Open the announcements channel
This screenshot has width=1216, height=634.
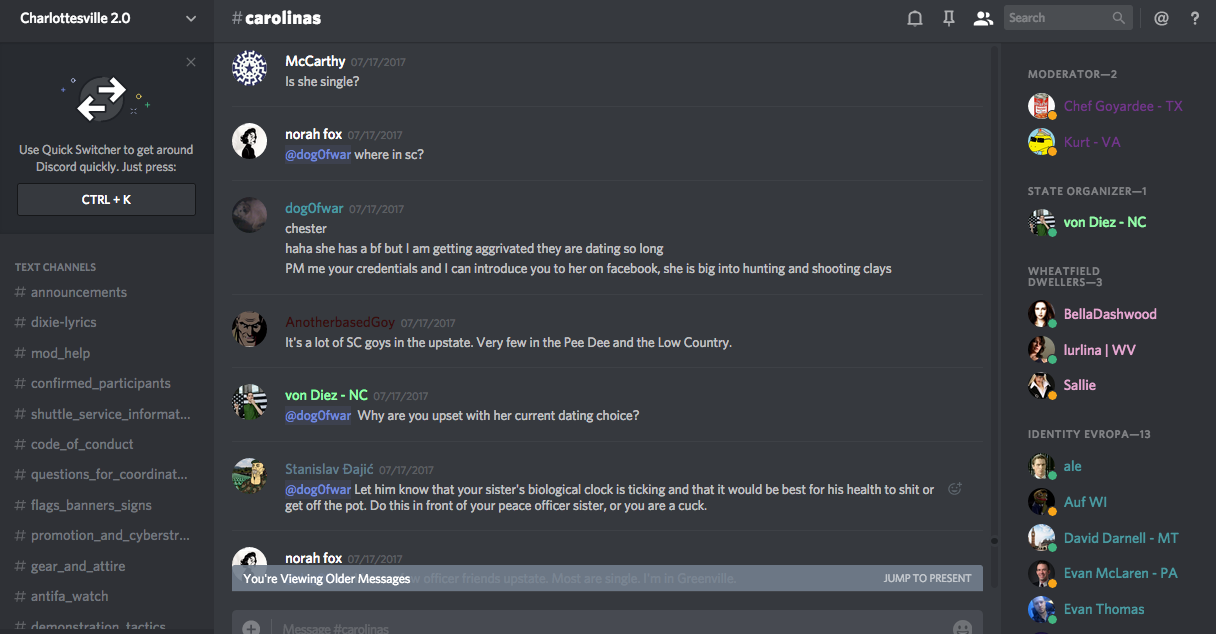click(x=79, y=292)
